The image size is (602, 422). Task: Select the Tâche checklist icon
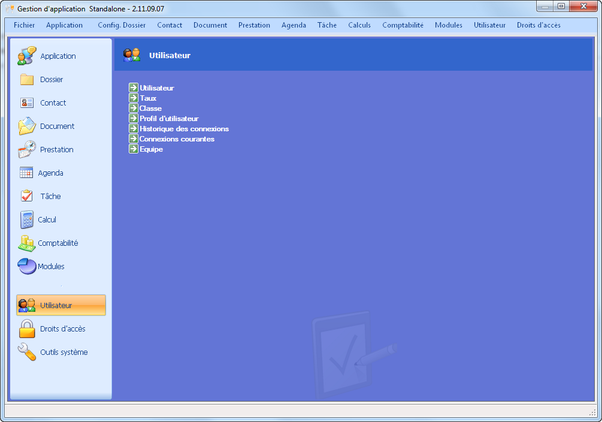point(27,196)
